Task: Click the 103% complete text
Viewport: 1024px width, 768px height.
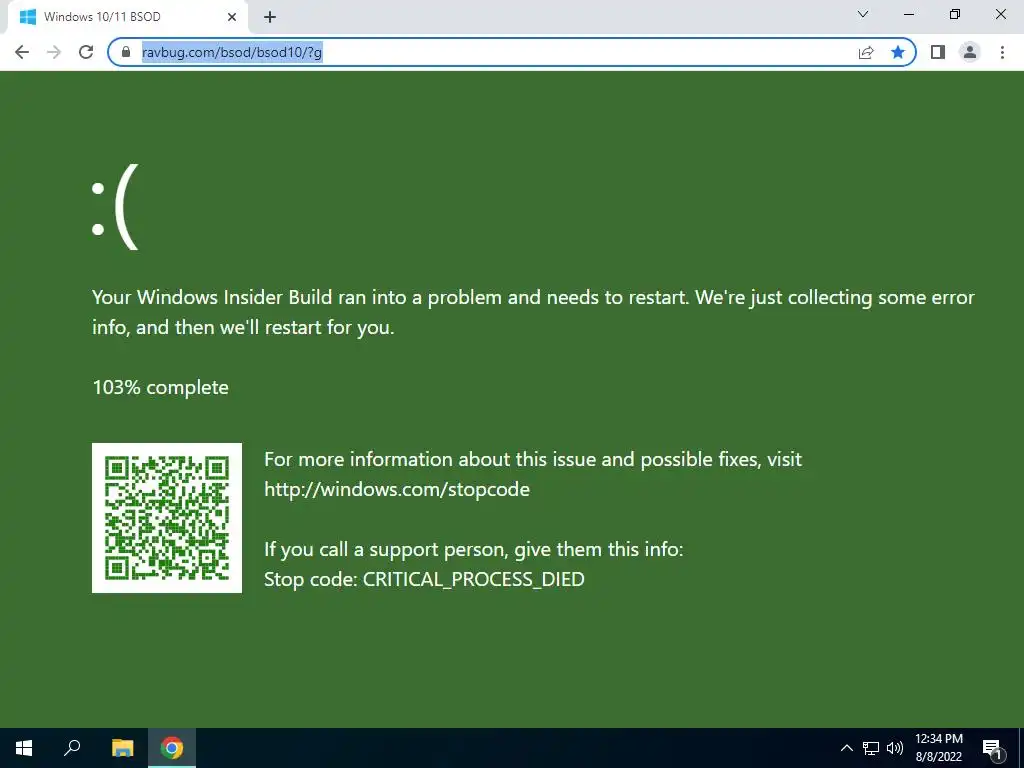Action: click(x=161, y=387)
